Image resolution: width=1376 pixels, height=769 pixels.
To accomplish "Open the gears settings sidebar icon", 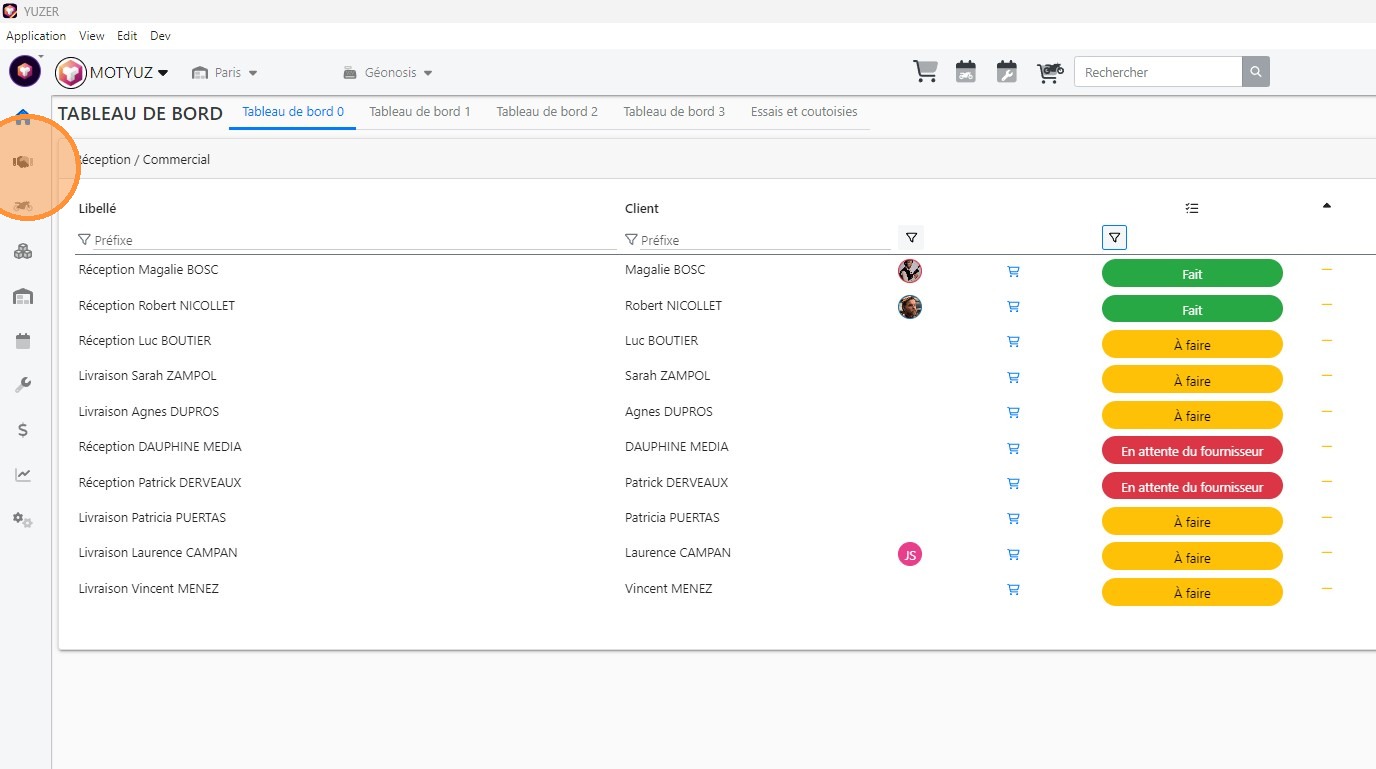I will click(x=22, y=520).
